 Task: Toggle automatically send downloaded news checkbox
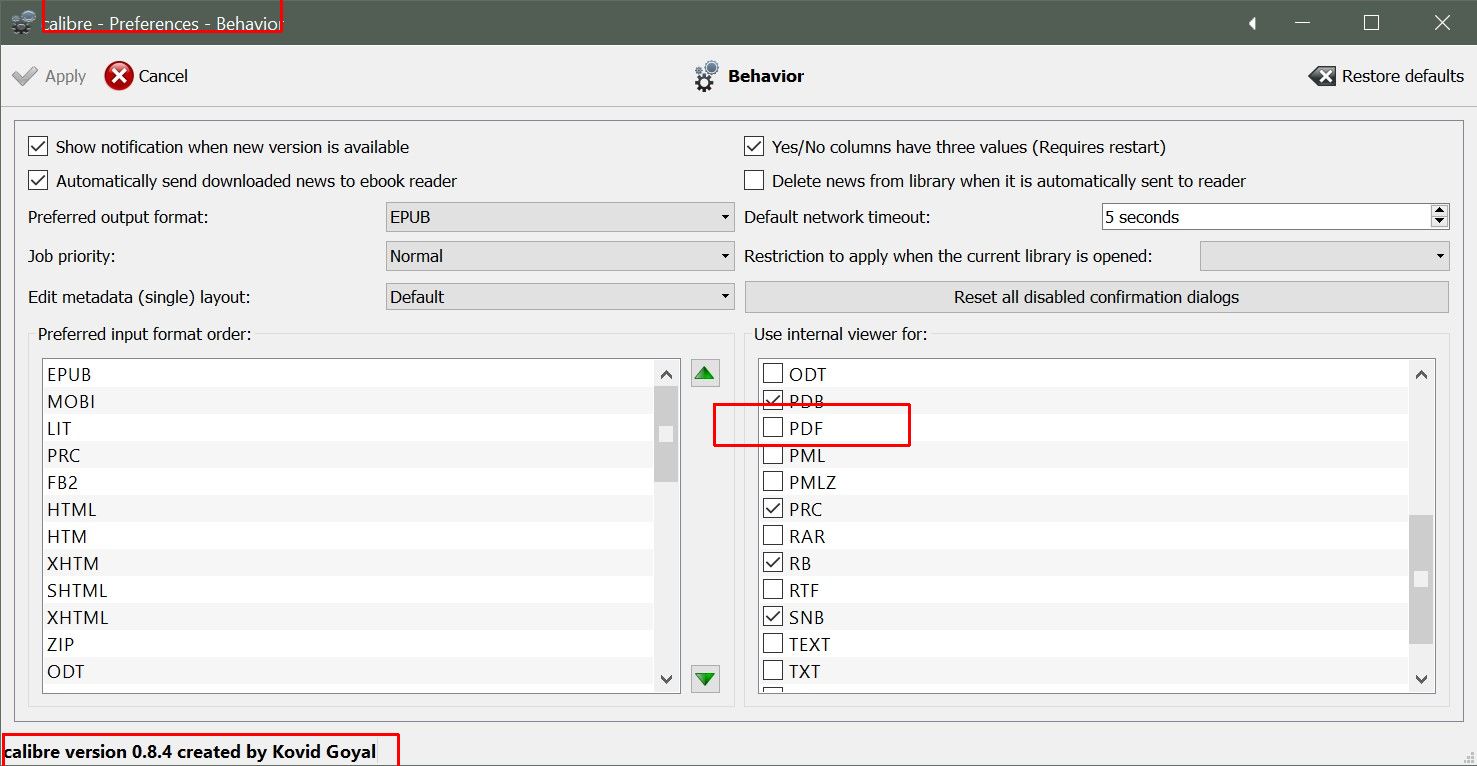click(38, 181)
